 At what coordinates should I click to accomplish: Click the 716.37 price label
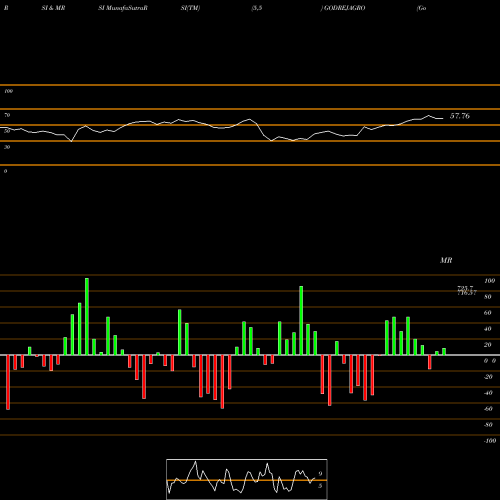click(x=467, y=293)
